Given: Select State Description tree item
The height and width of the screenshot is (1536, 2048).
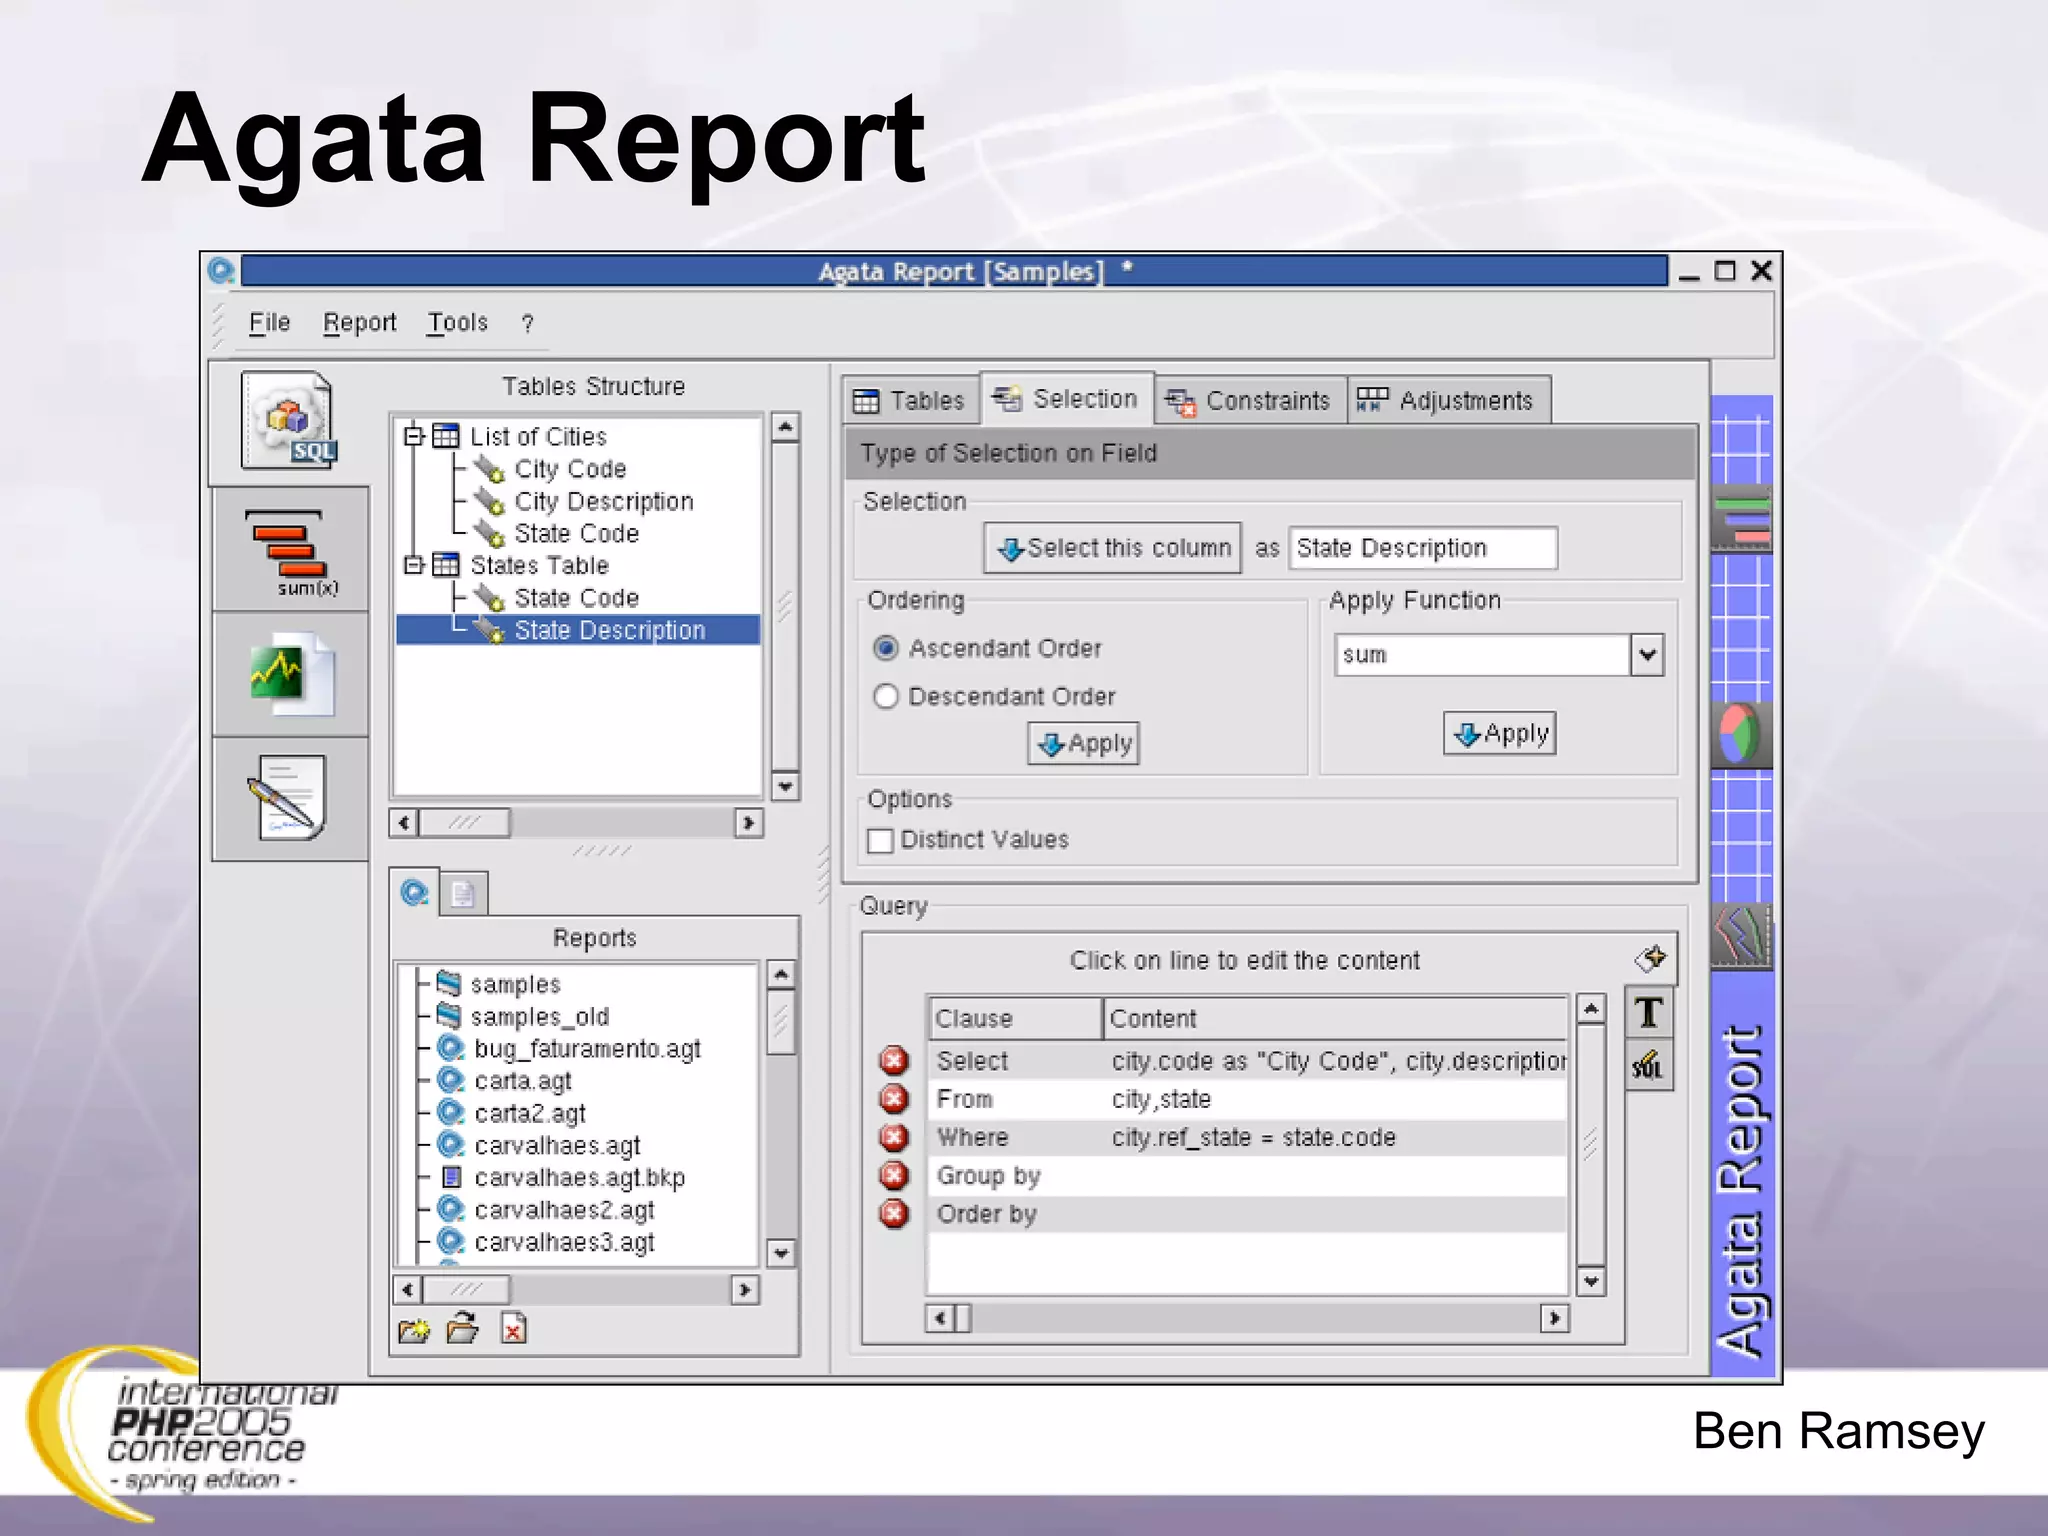Looking at the screenshot, I should (609, 630).
